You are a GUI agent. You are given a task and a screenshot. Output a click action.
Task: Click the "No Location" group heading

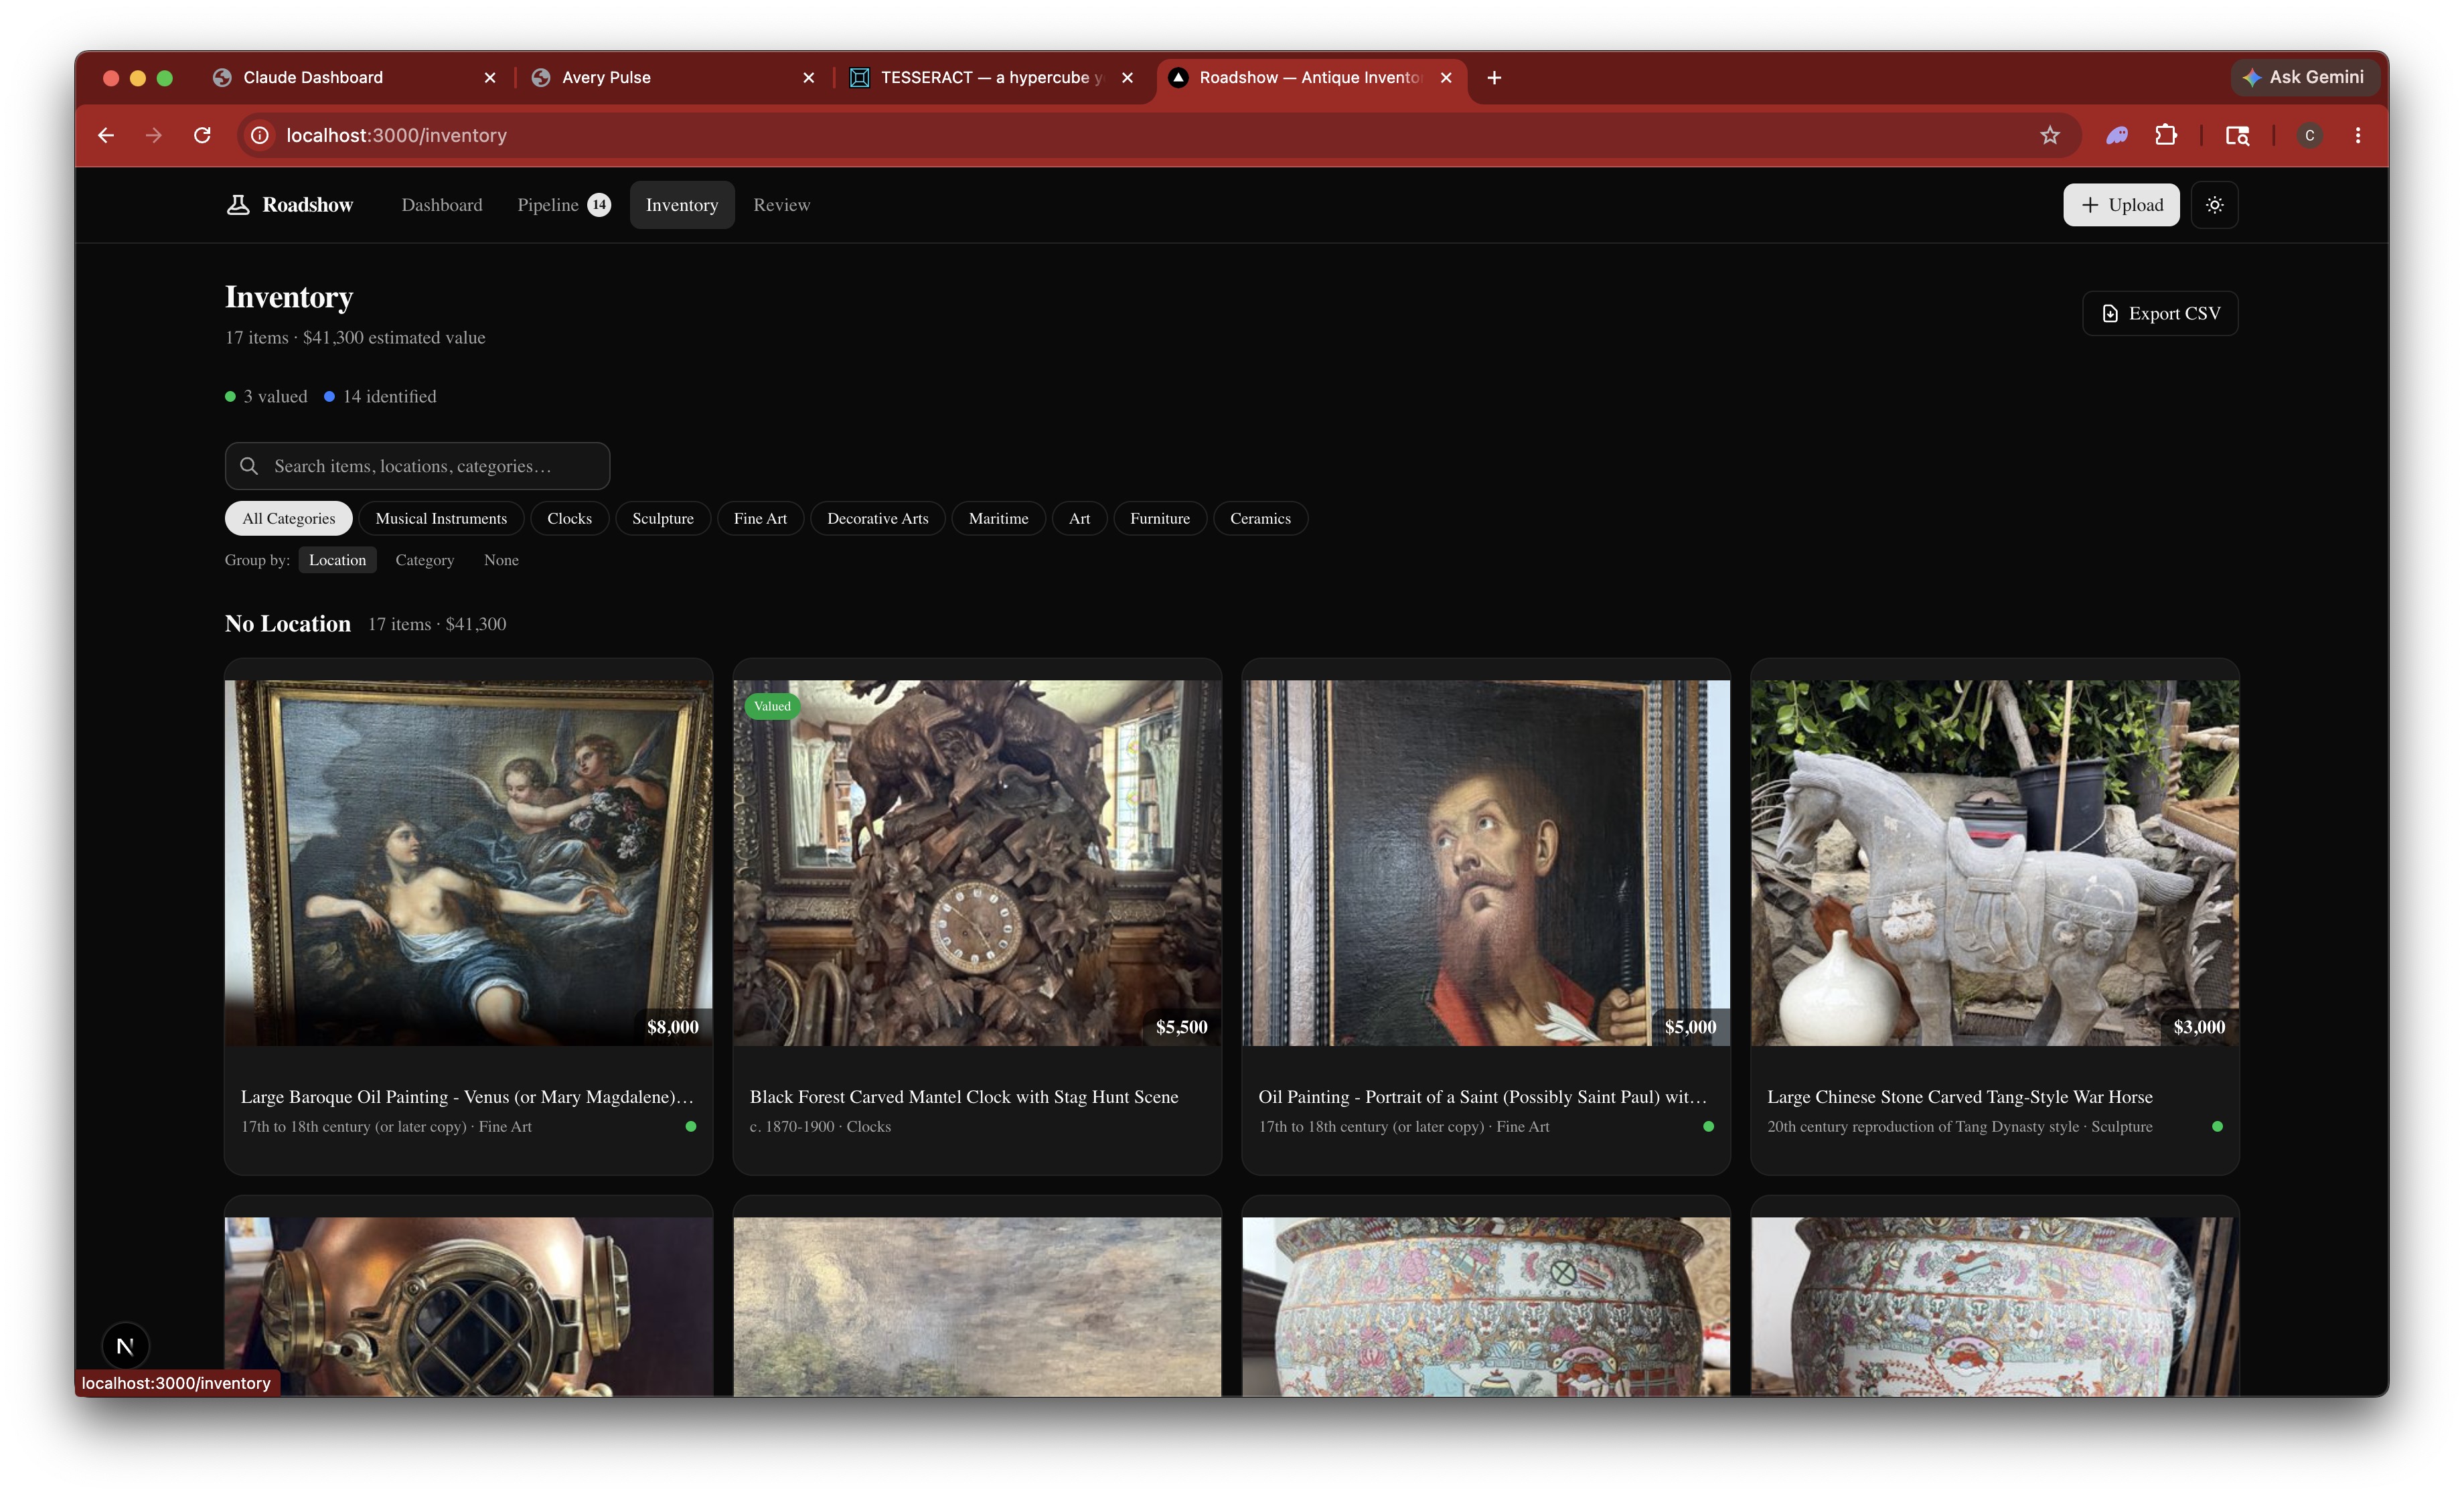tap(288, 624)
